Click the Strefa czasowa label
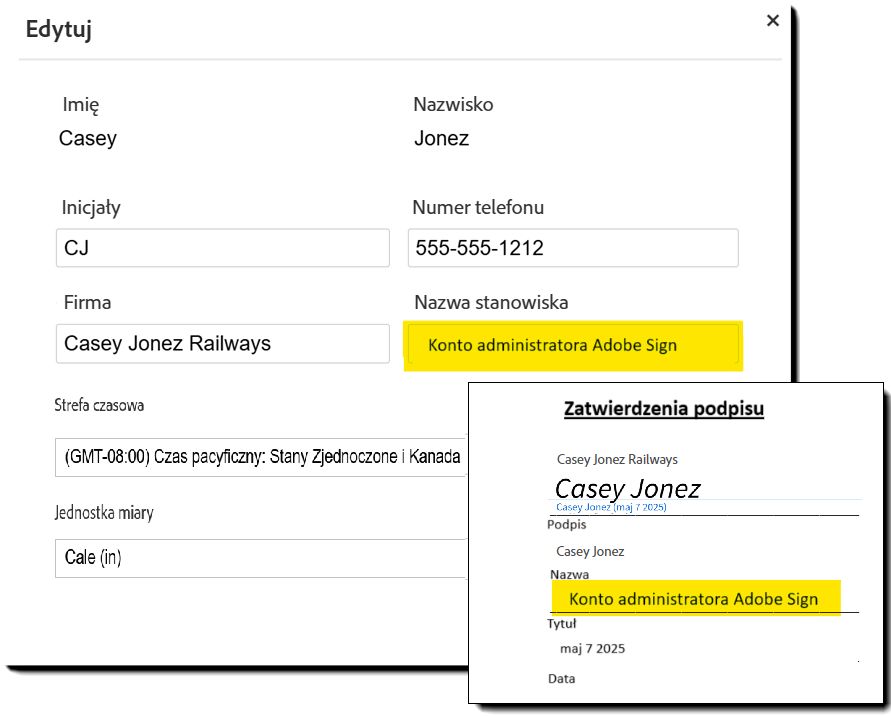Viewport: 891px width, 716px height. [x=99, y=405]
